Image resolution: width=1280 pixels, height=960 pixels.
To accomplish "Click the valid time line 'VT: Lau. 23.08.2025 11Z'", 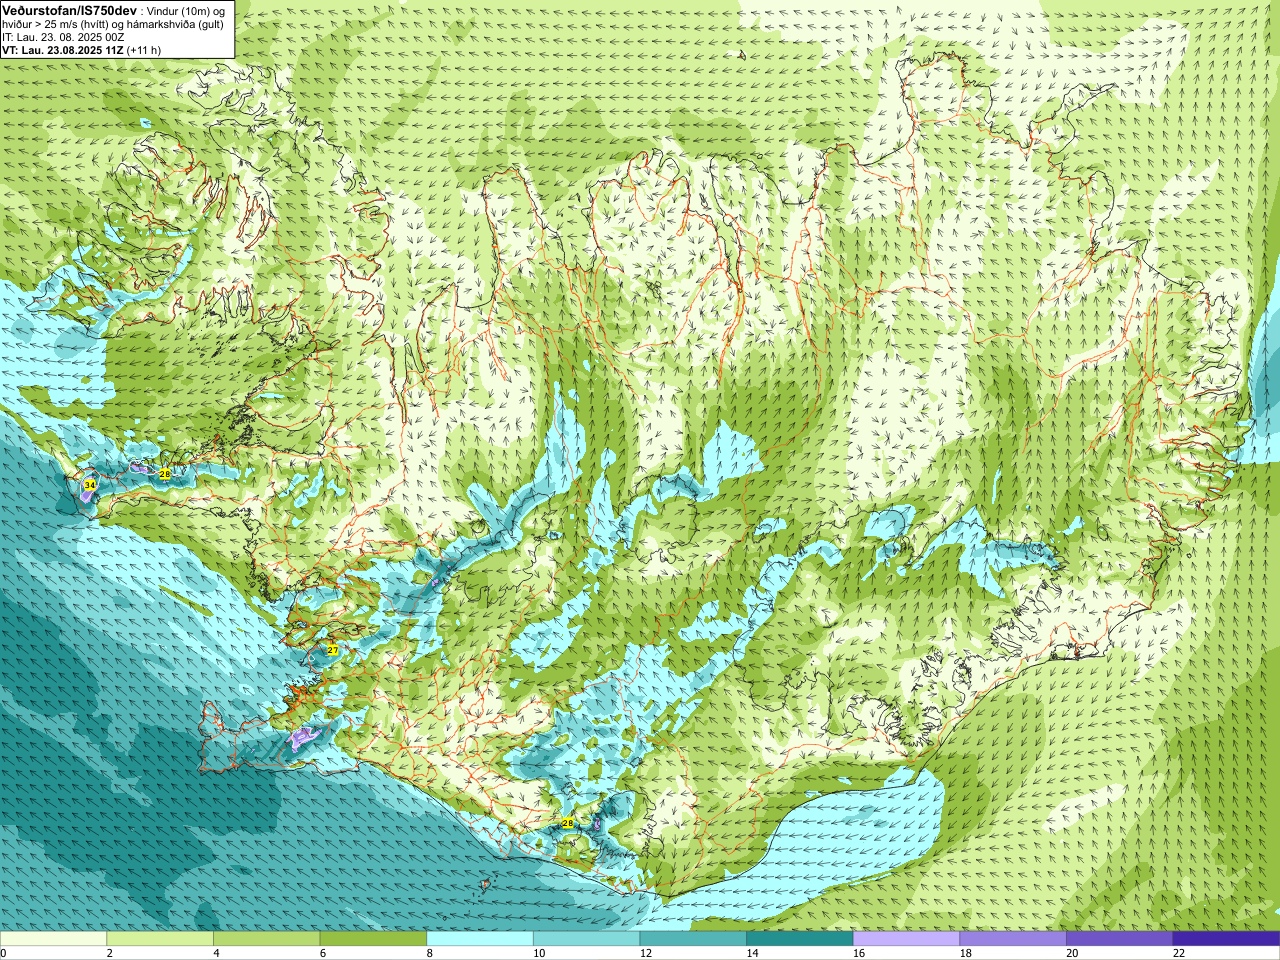I will [63, 50].
